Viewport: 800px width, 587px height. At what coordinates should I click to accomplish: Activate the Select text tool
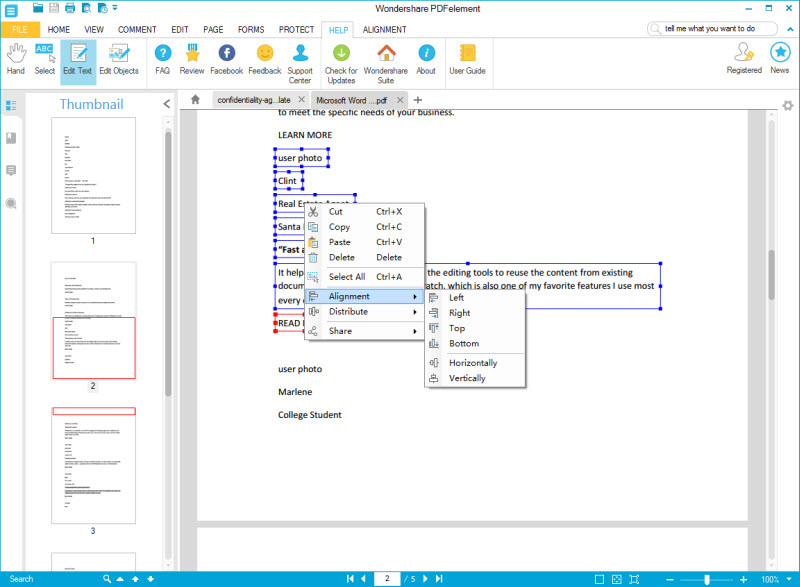pyautogui.click(x=44, y=60)
